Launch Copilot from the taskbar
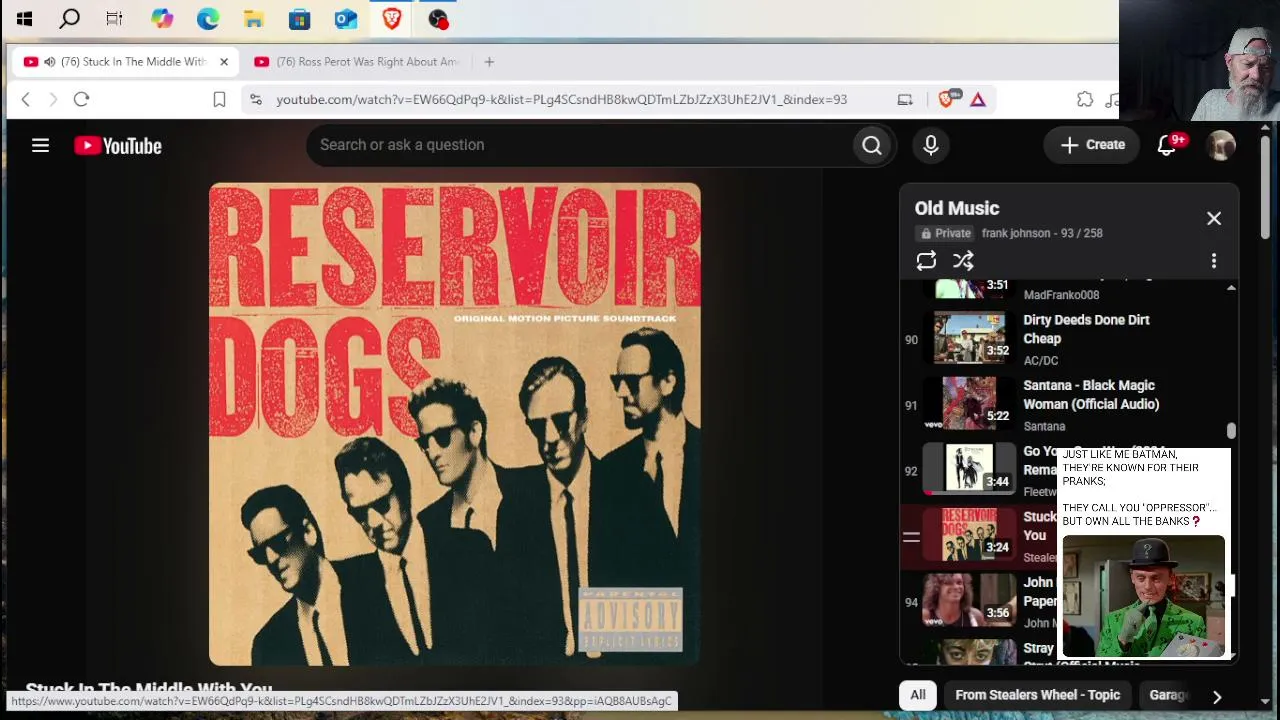The width and height of the screenshot is (1280, 720). pos(162,18)
